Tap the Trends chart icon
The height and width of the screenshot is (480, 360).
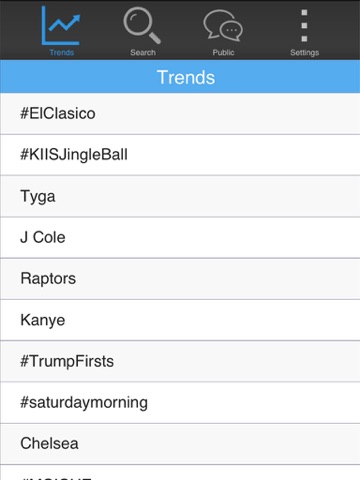point(61,26)
